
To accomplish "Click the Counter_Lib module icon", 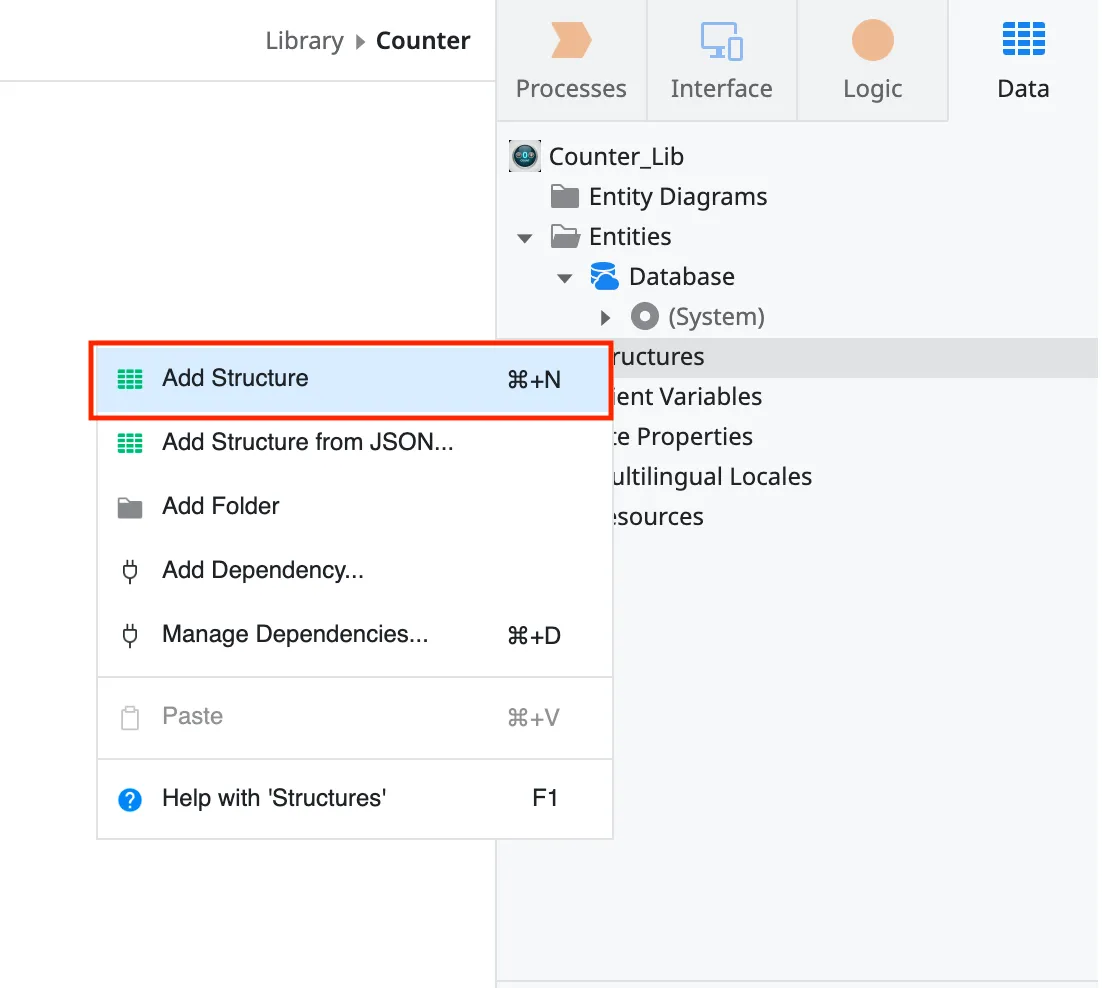I will [x=525, y=157].
